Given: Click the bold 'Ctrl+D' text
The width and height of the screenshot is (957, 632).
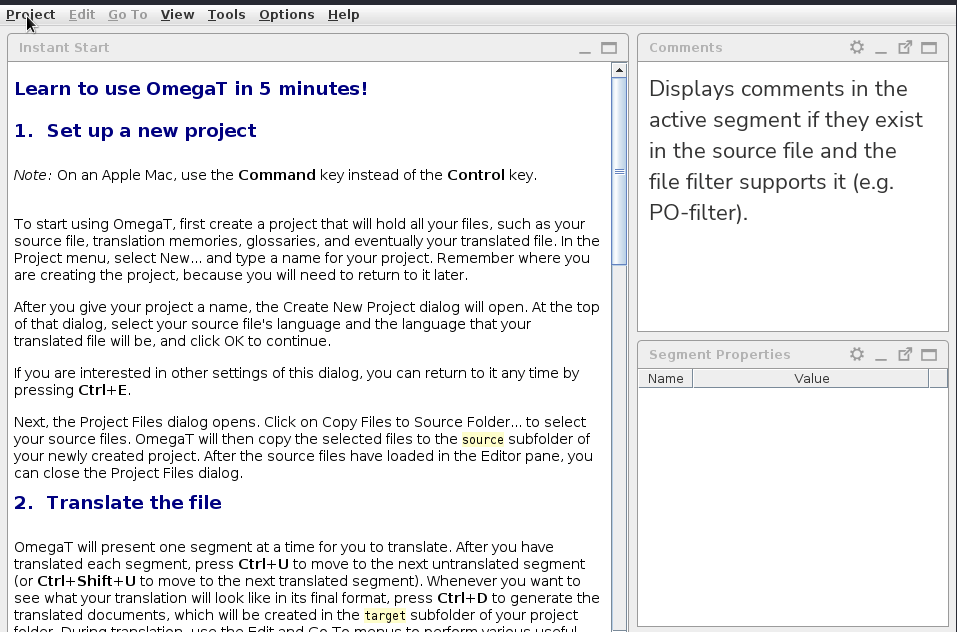Looking at the screenshot, I should coord(462,598).
